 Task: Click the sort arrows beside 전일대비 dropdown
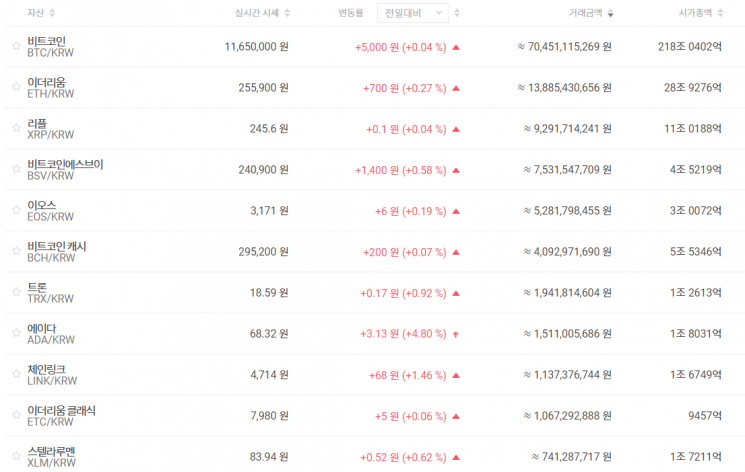(x=457, y=13)
